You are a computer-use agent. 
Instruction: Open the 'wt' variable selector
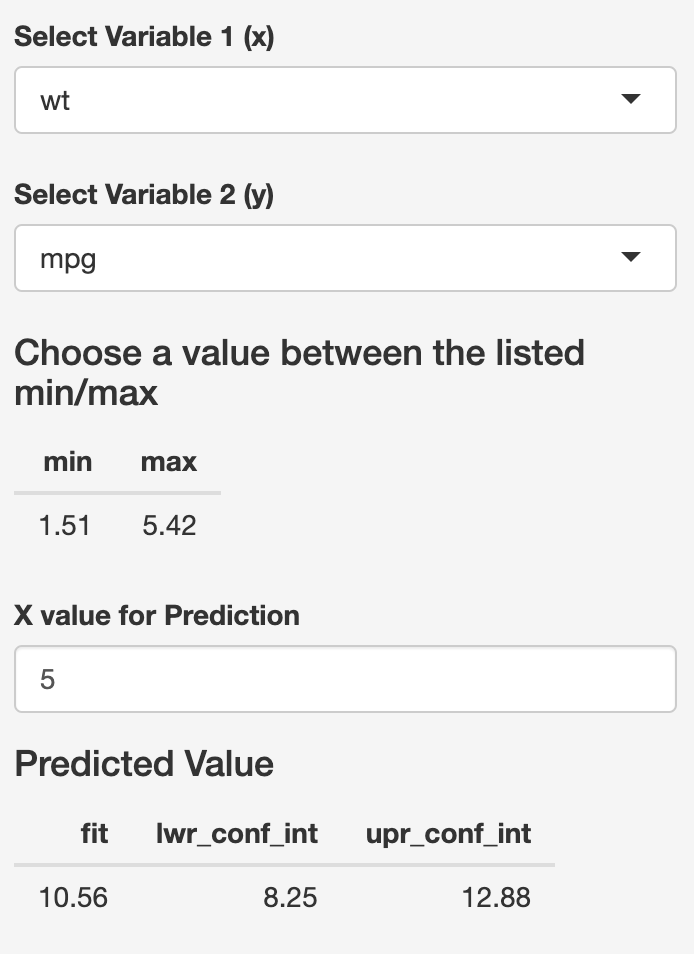click(x=345, y=99)
